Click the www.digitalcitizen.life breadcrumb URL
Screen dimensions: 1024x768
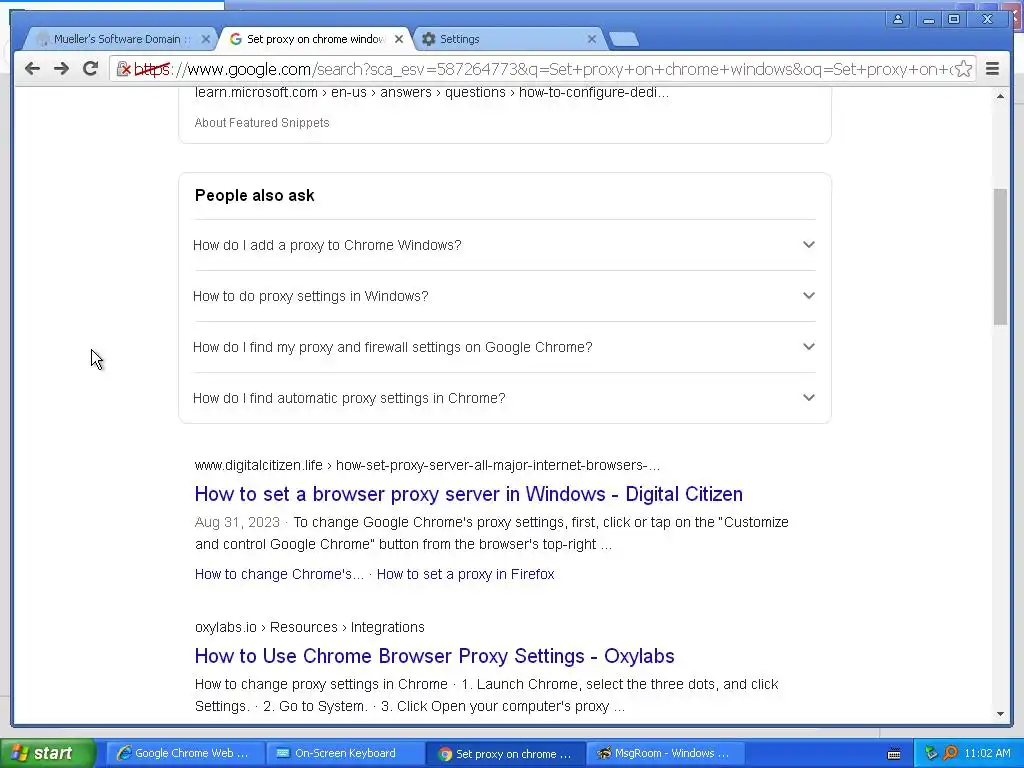pos(427,465)
